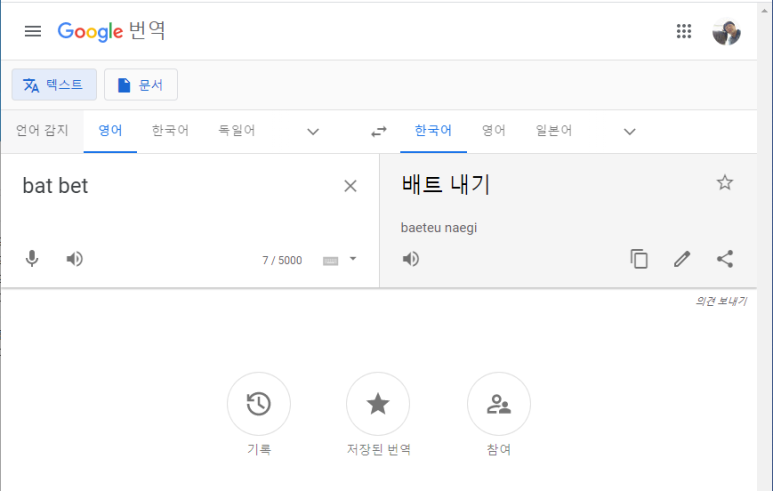Viewport: 773px width, 491px height.
Task: Clear the source text with X
Action: (x=350, y=186)
